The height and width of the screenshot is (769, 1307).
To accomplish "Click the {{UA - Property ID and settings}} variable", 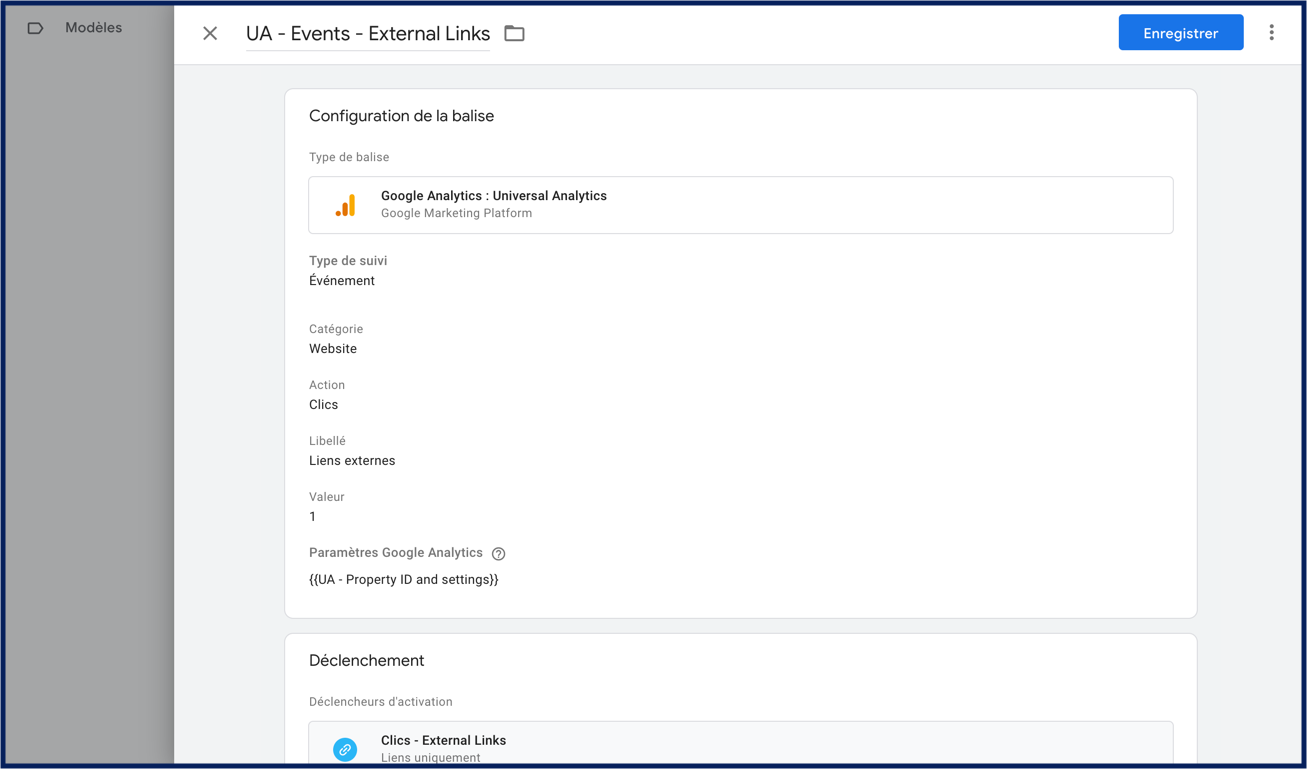I will coord(404,580).
